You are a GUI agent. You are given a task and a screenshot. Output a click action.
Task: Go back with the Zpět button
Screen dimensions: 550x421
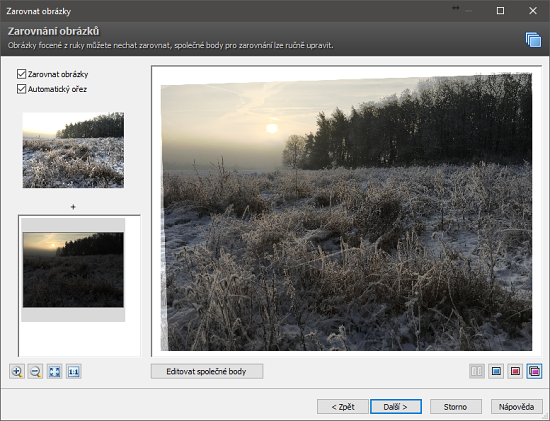343,407
